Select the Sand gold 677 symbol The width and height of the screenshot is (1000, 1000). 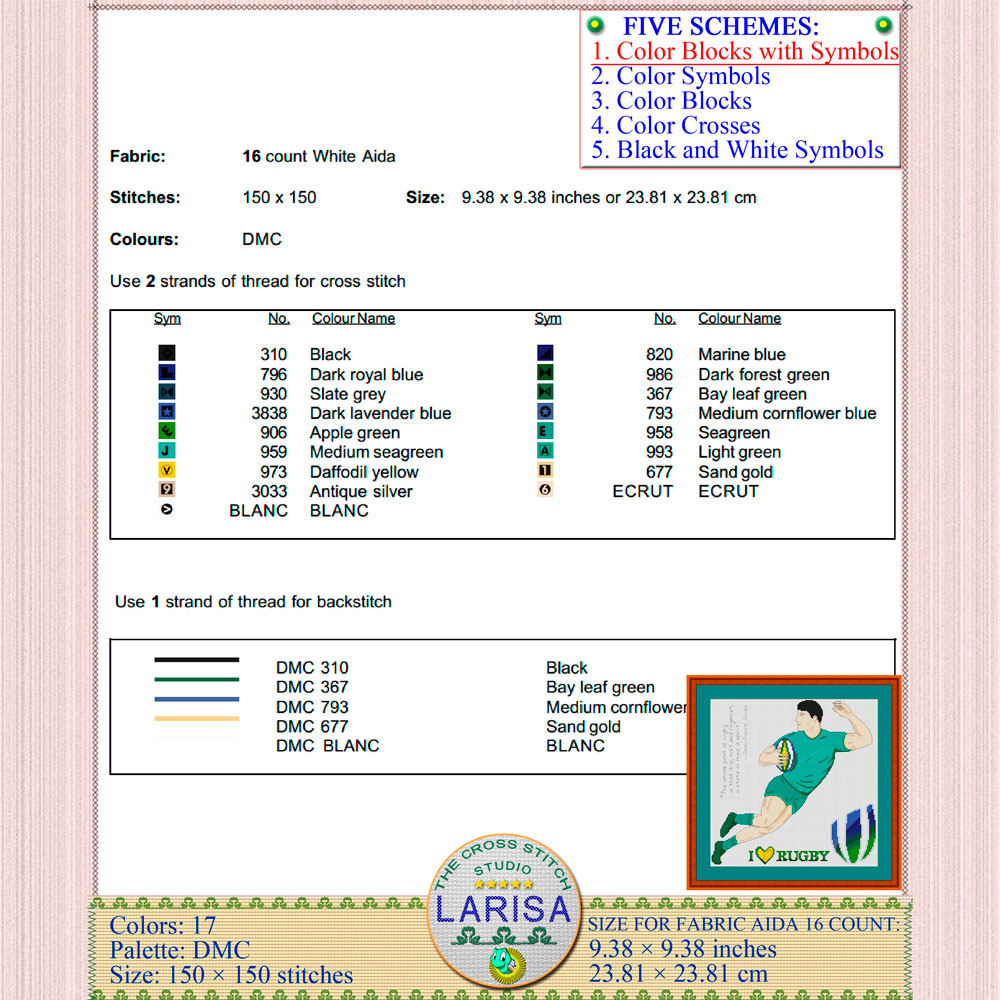[x=545, y=471]
